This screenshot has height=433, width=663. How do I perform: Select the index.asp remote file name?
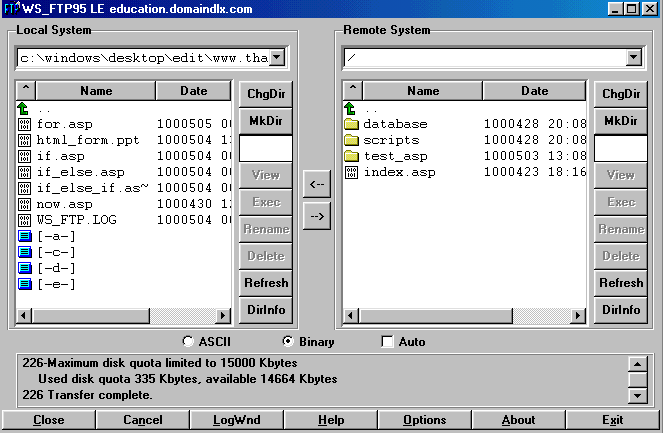400,172
